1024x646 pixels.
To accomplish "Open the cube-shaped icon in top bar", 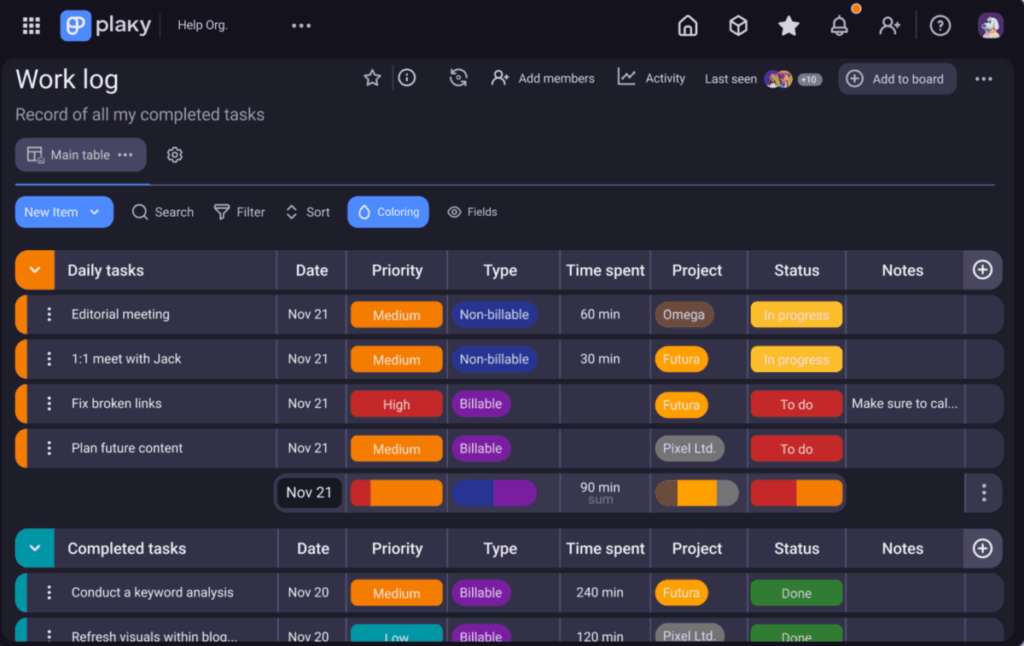I will (x=738, y=26).
